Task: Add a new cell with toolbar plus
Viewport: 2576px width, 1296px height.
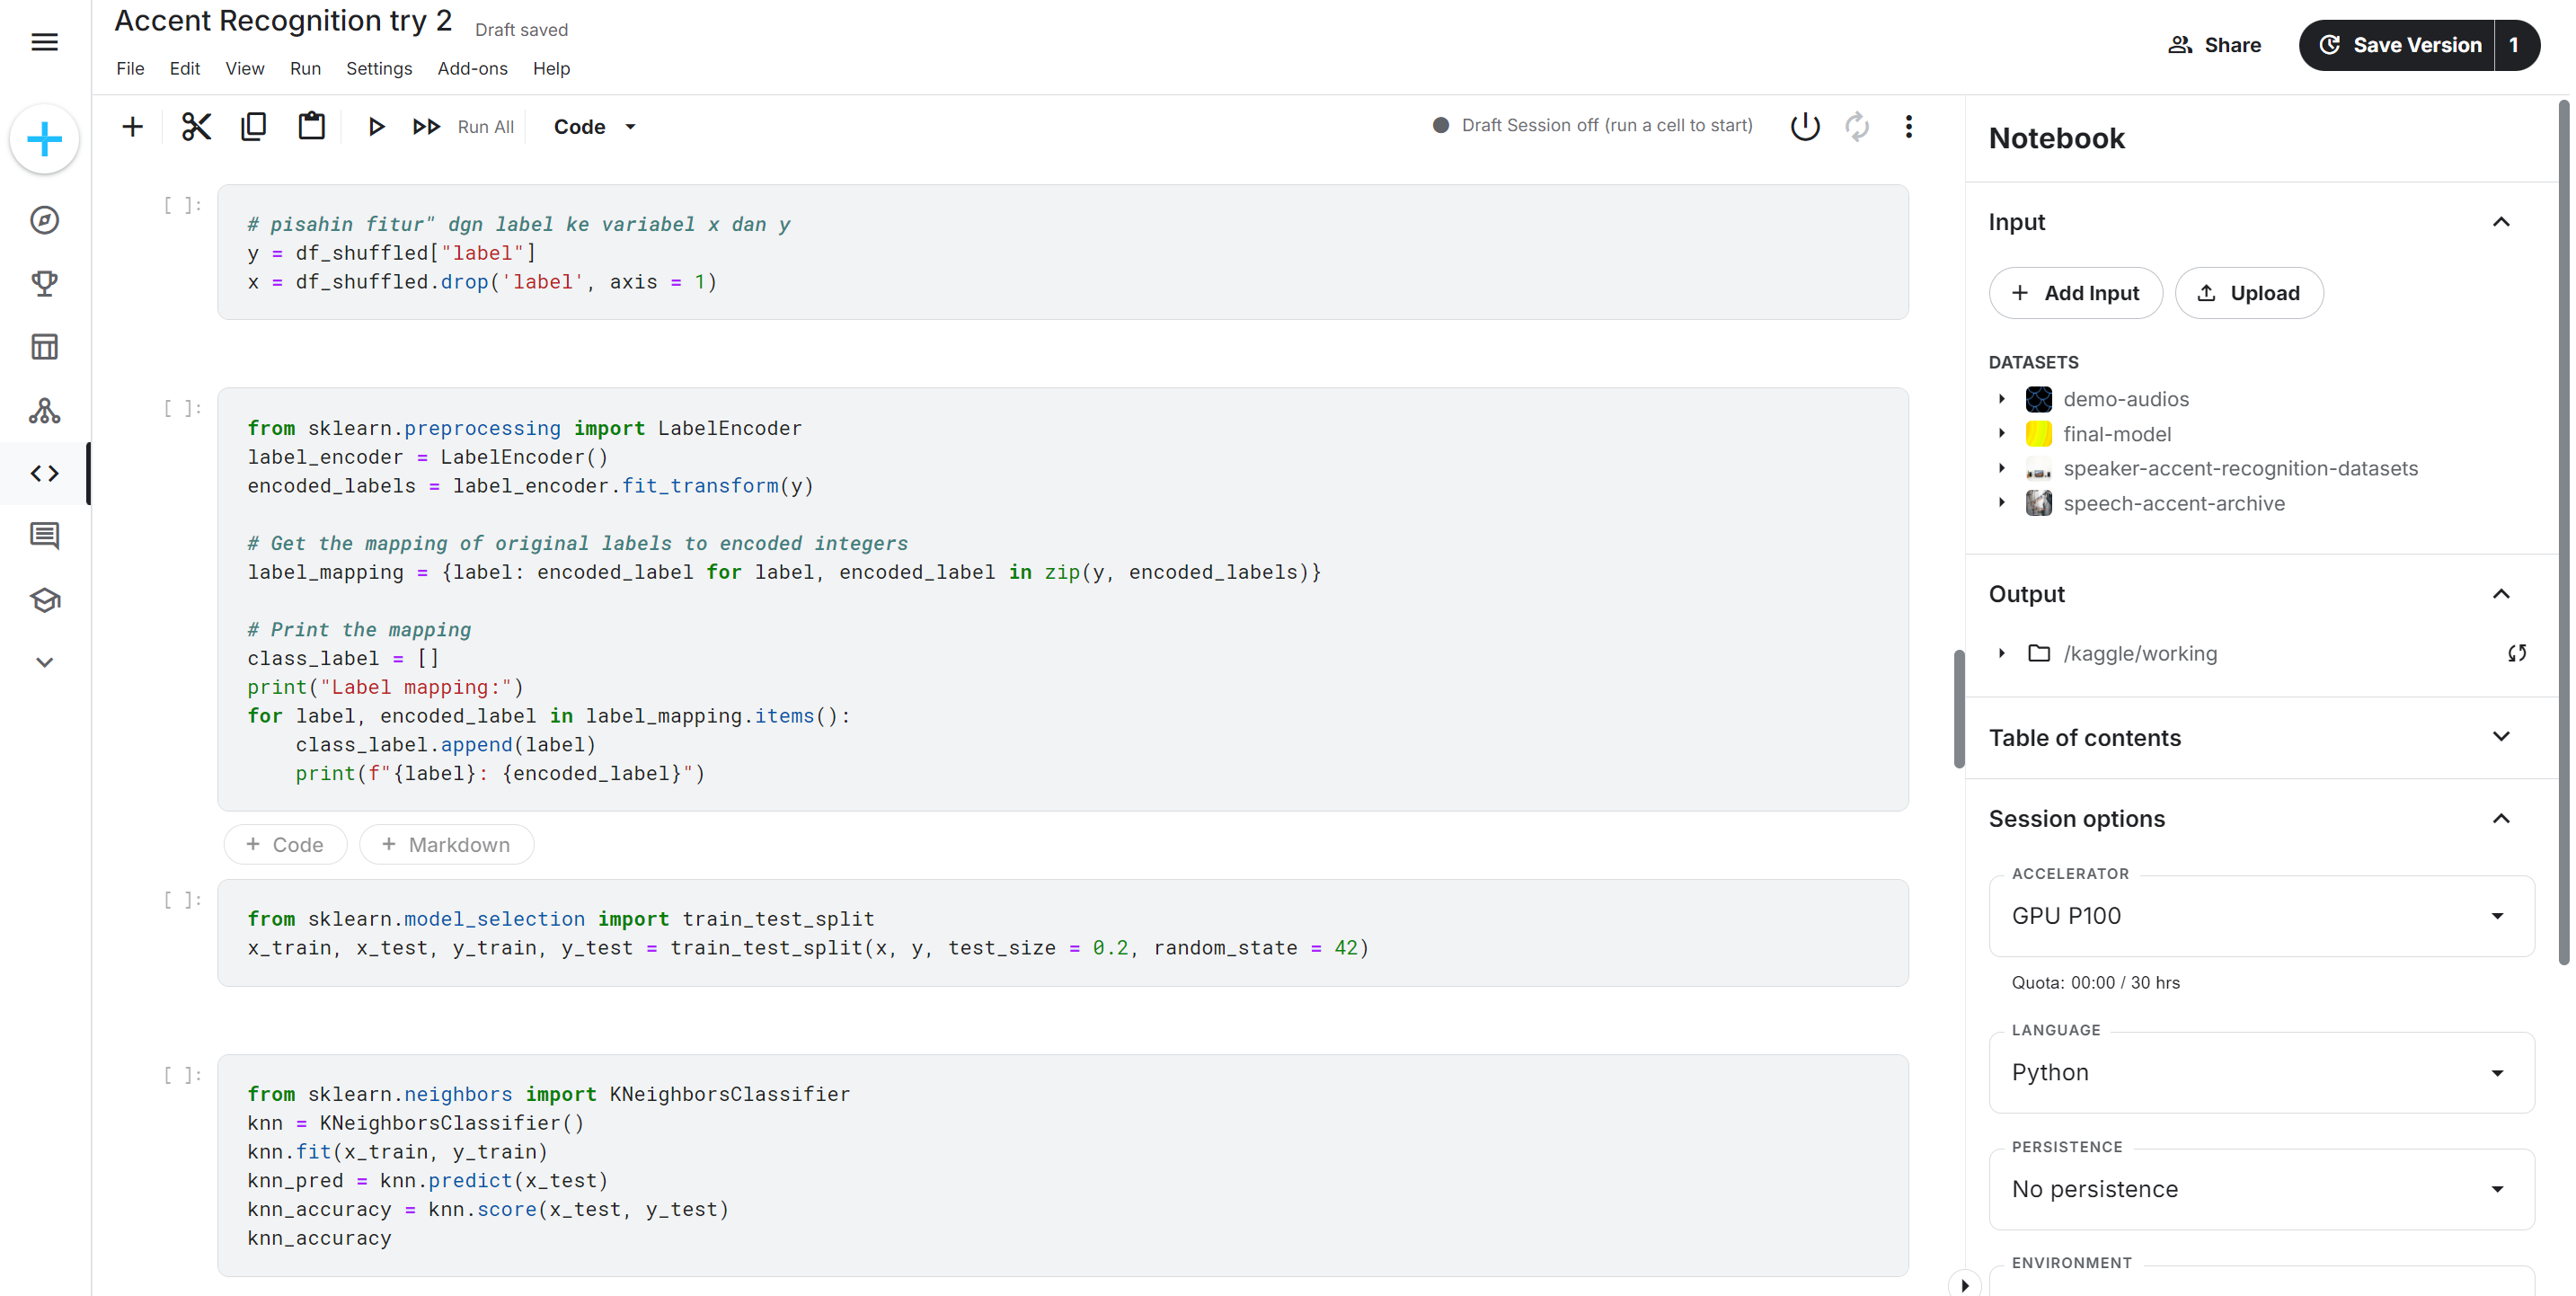Action: point(132,127)
